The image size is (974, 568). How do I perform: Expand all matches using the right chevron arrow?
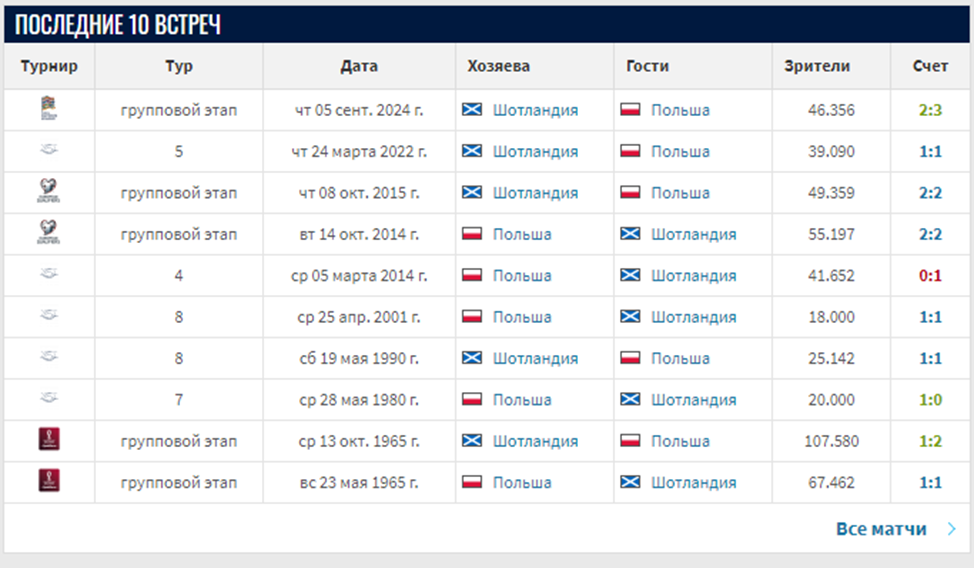952,529
